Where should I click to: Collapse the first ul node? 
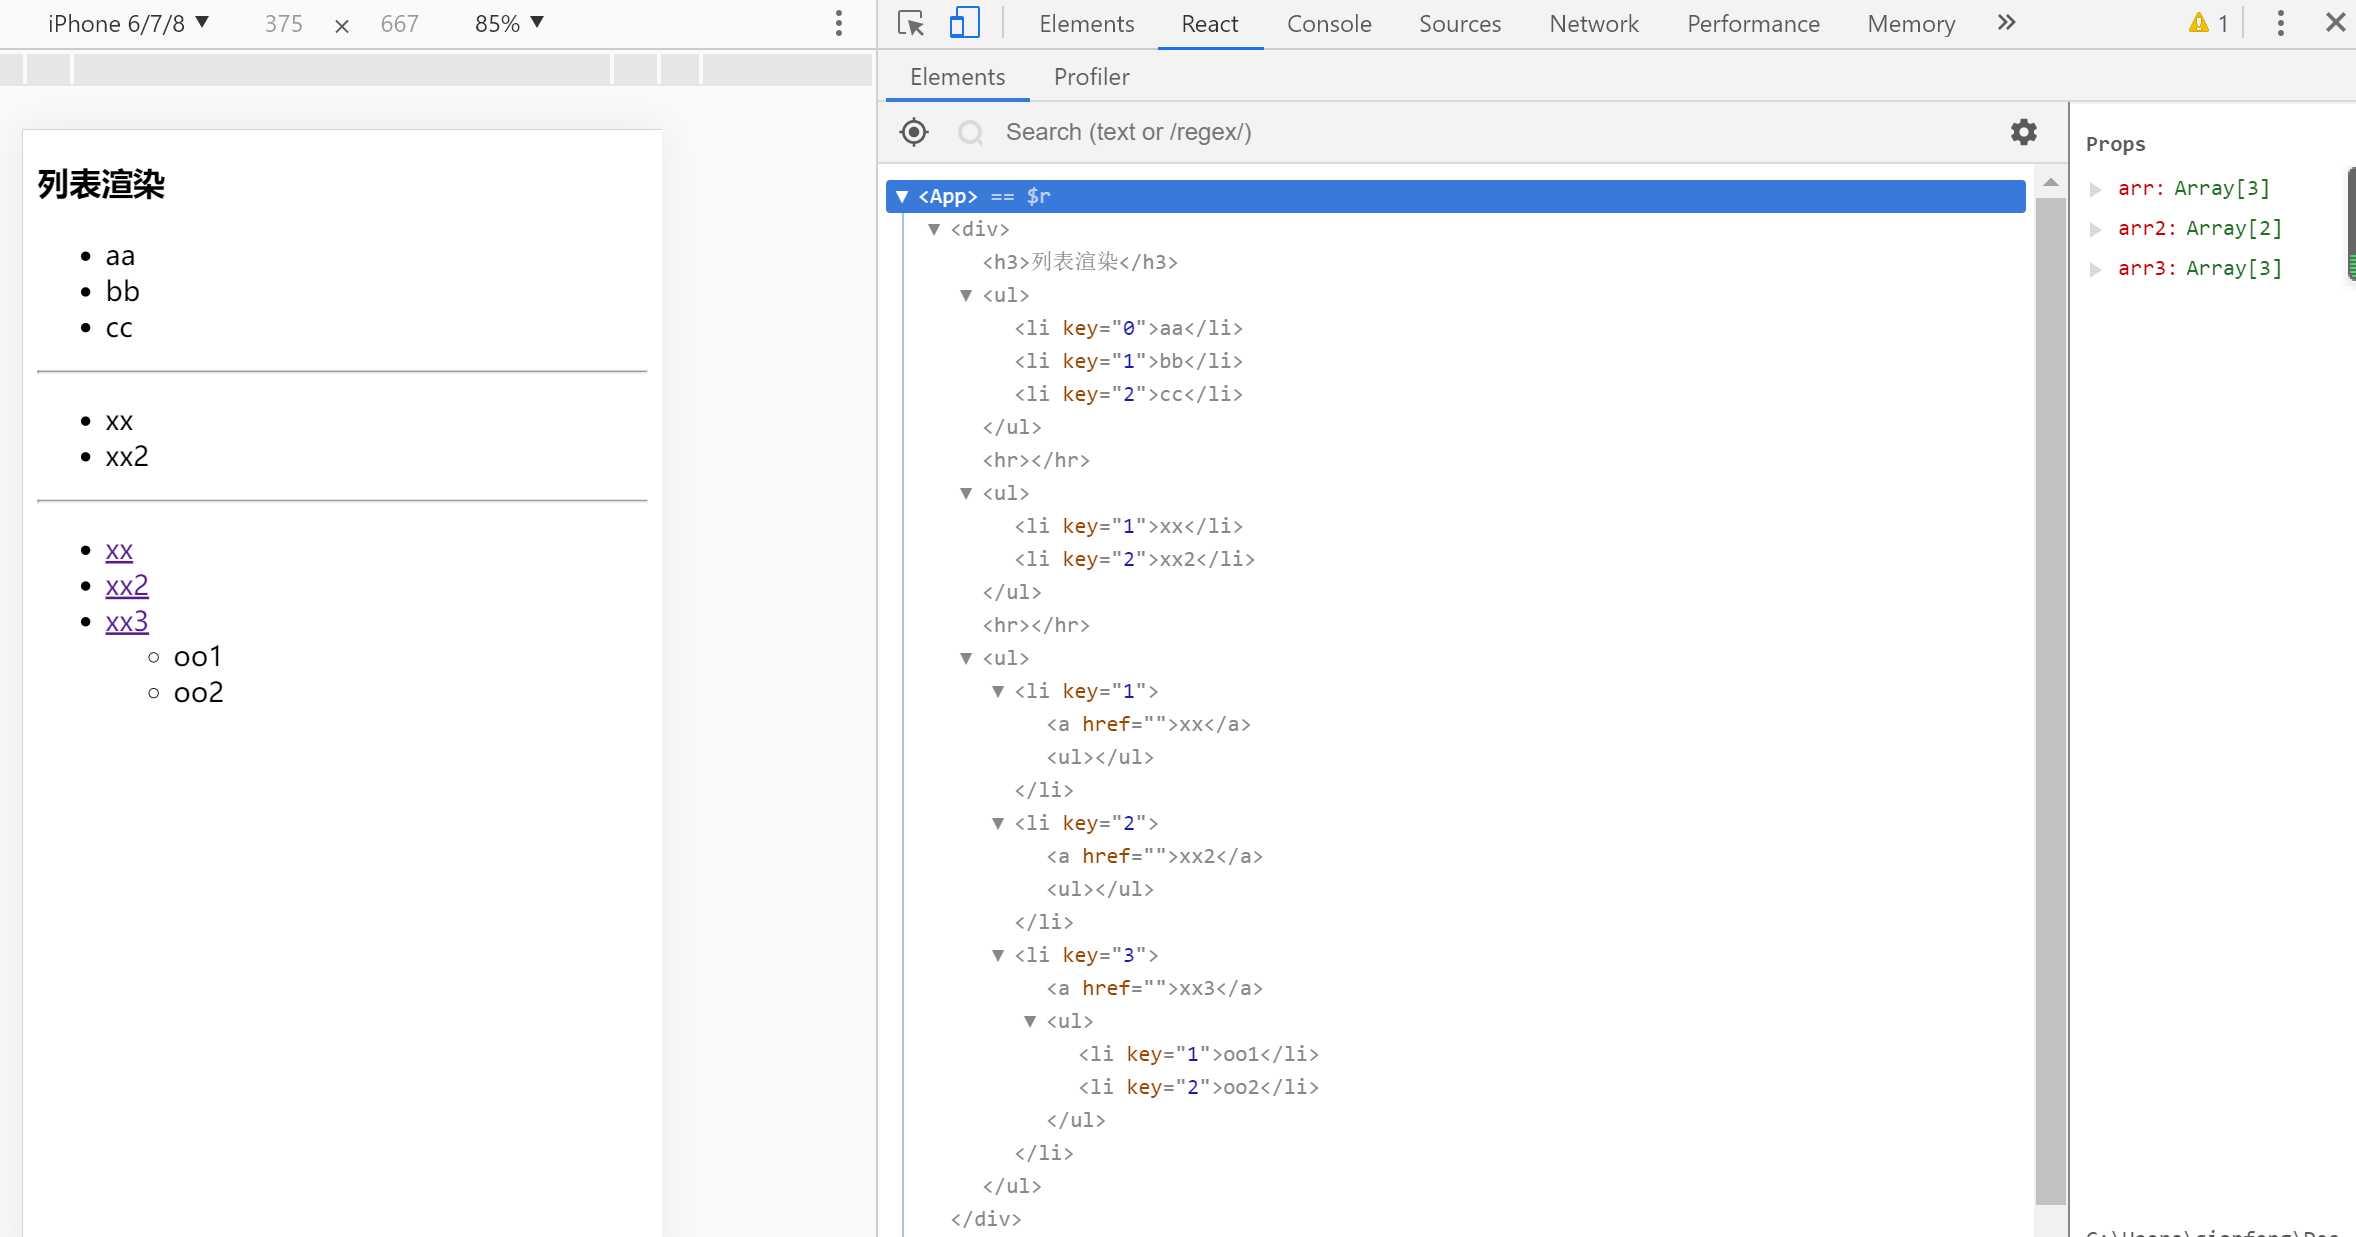point(966,295)
